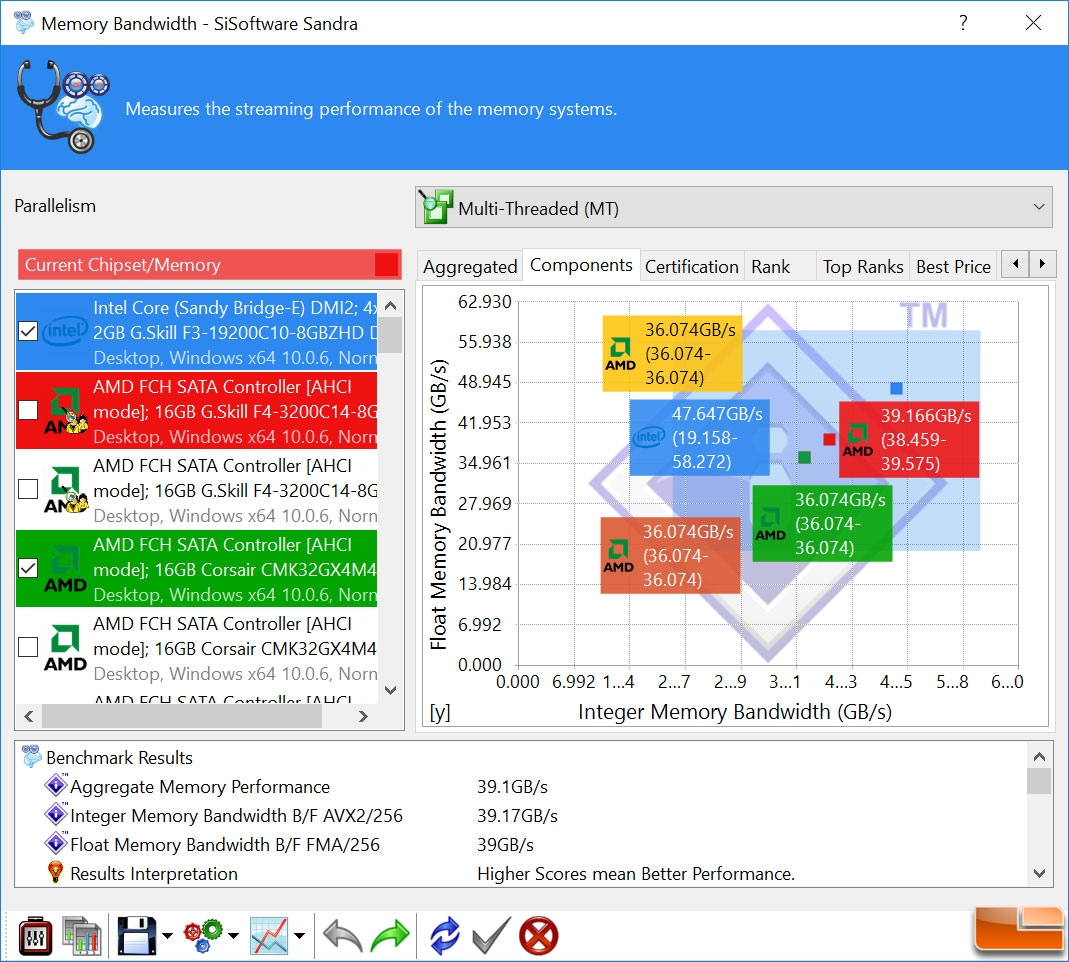Viewport: 1069px width, 962px height.
Task: Expand the gears settings dropdown arrow
Action: (x=233, y=936)
